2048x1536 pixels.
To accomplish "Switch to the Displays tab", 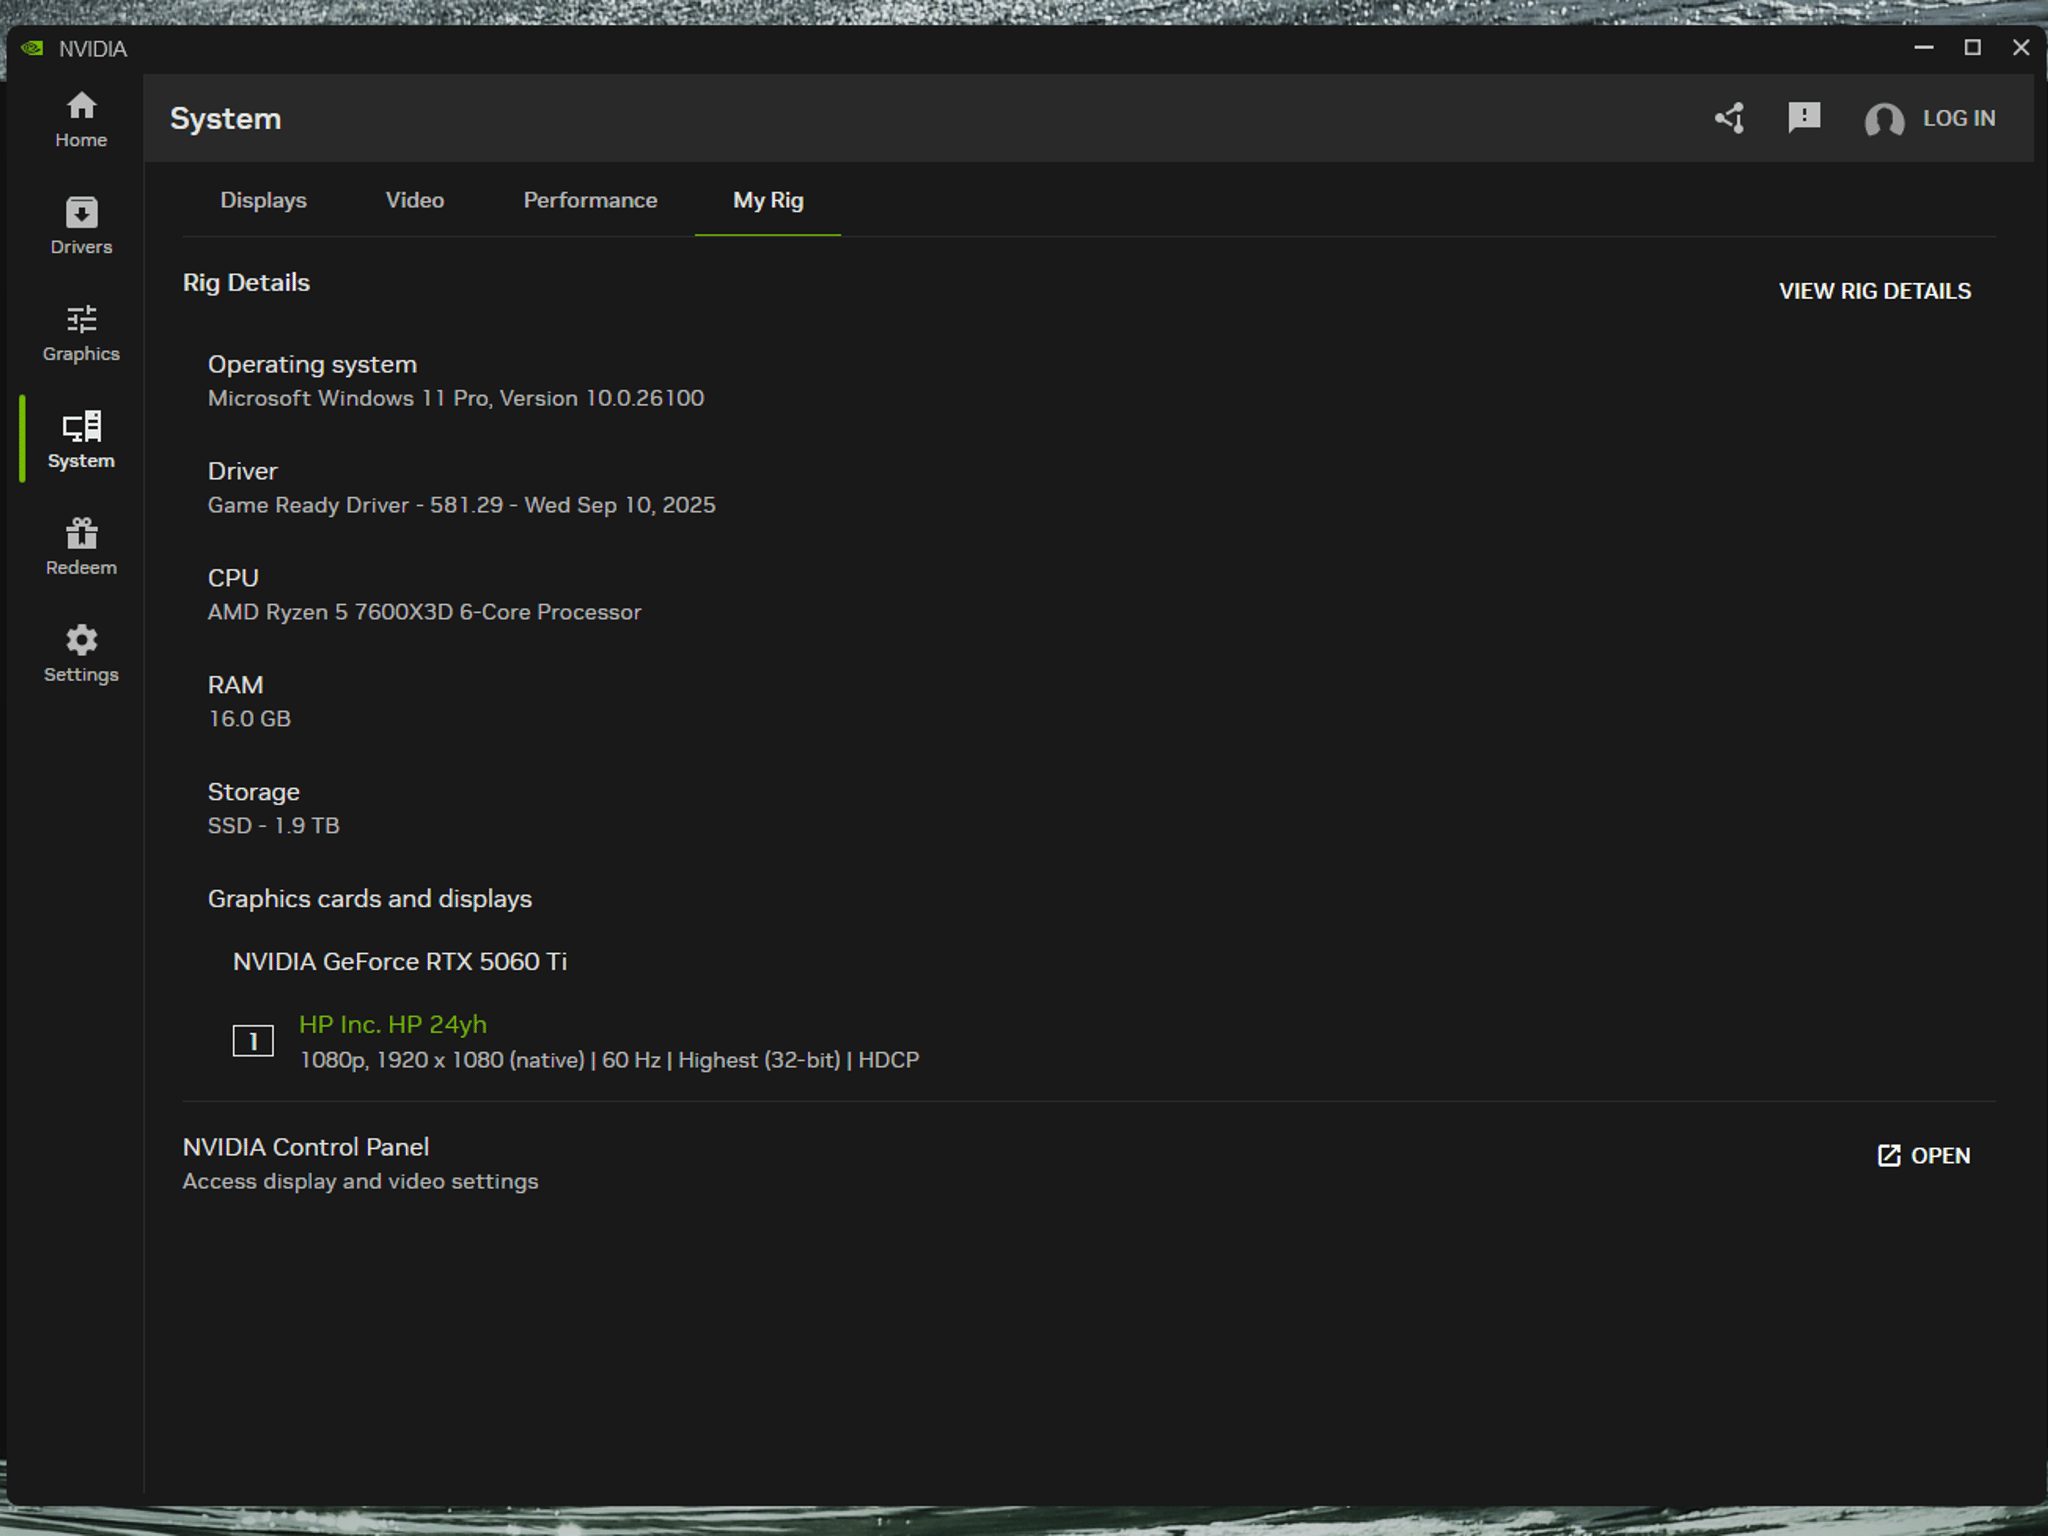I will (x=263, y=200).
